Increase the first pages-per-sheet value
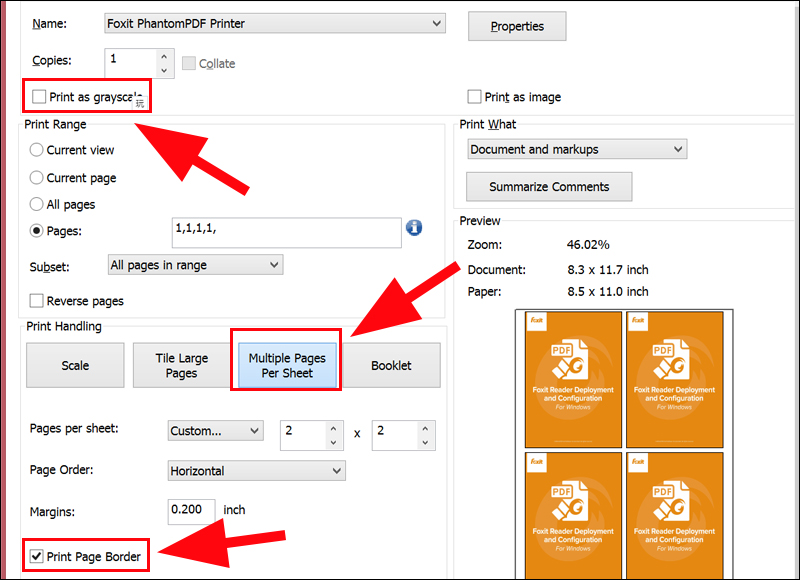800x580 pixels. point(334,428)
